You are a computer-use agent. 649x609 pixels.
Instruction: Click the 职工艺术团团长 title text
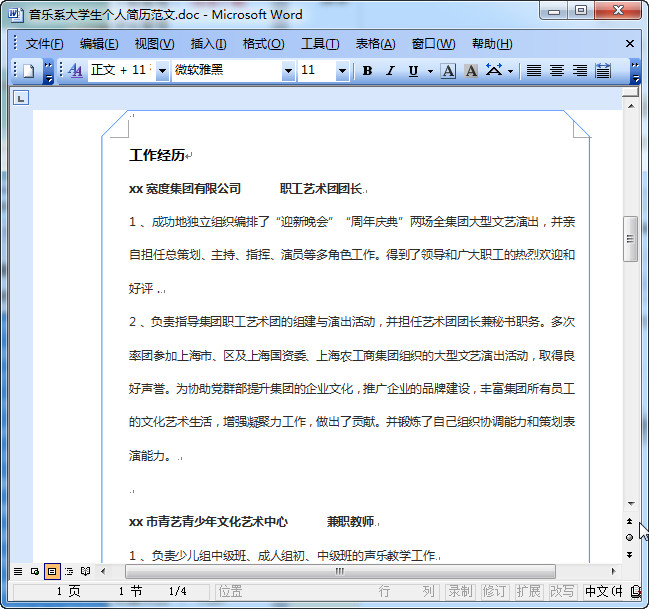(321, 189)
